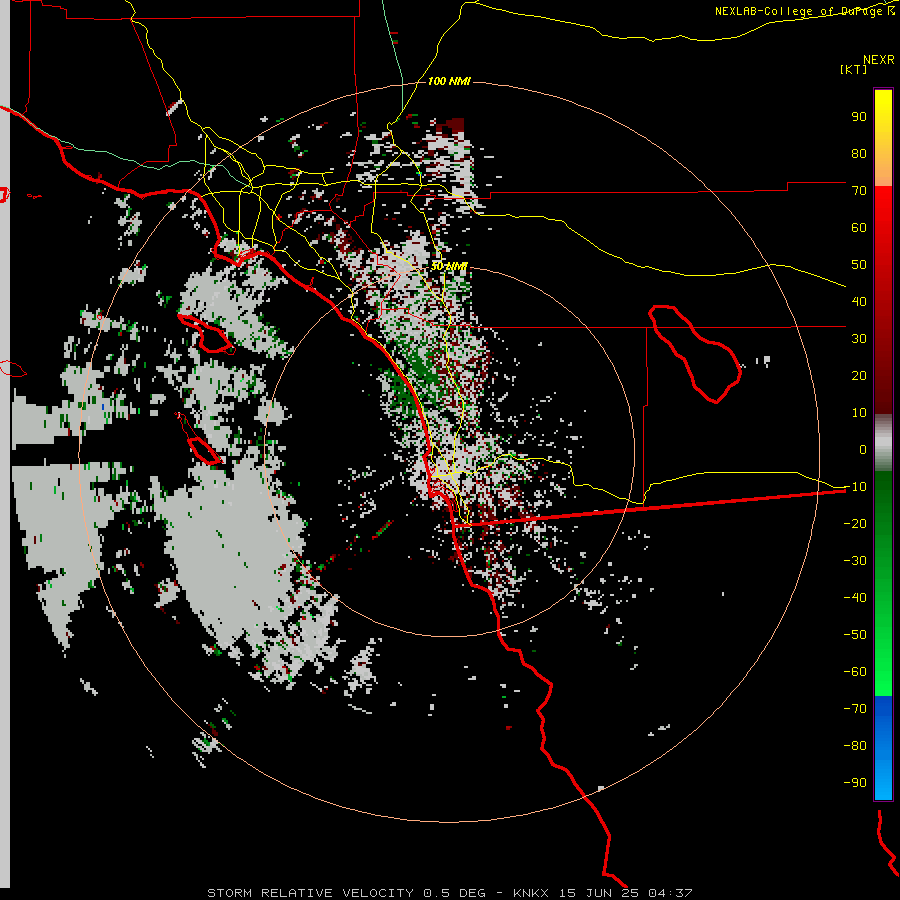Click the [KT] units label
Viewport: 900px width, 900px height.
(x=854, y=69)
